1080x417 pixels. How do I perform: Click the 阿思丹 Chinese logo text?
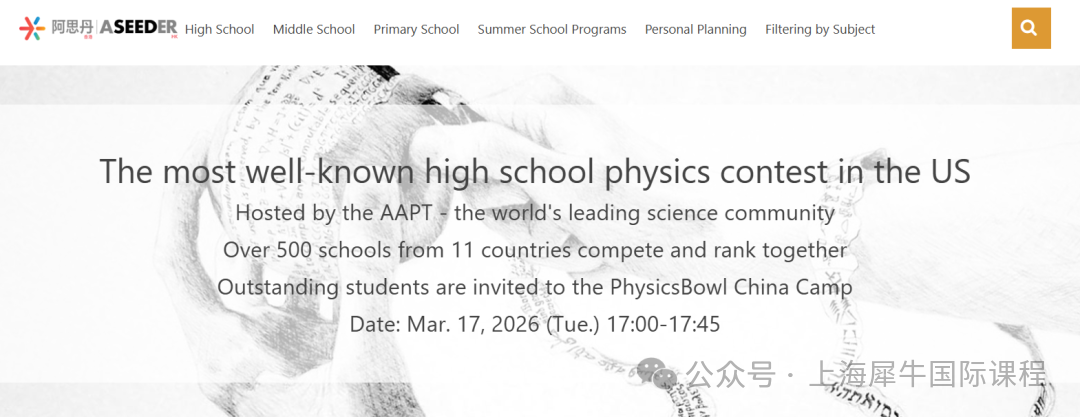72,28
